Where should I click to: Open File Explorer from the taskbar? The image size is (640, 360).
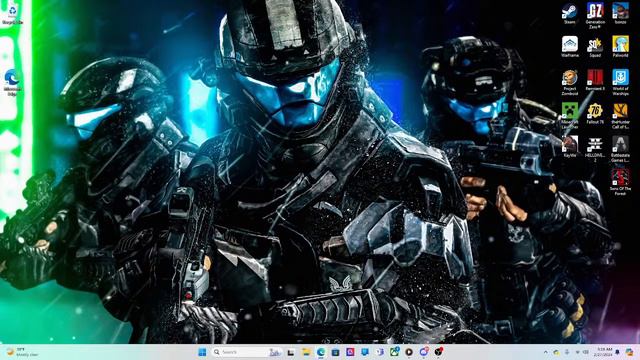(x=306, y=352)
